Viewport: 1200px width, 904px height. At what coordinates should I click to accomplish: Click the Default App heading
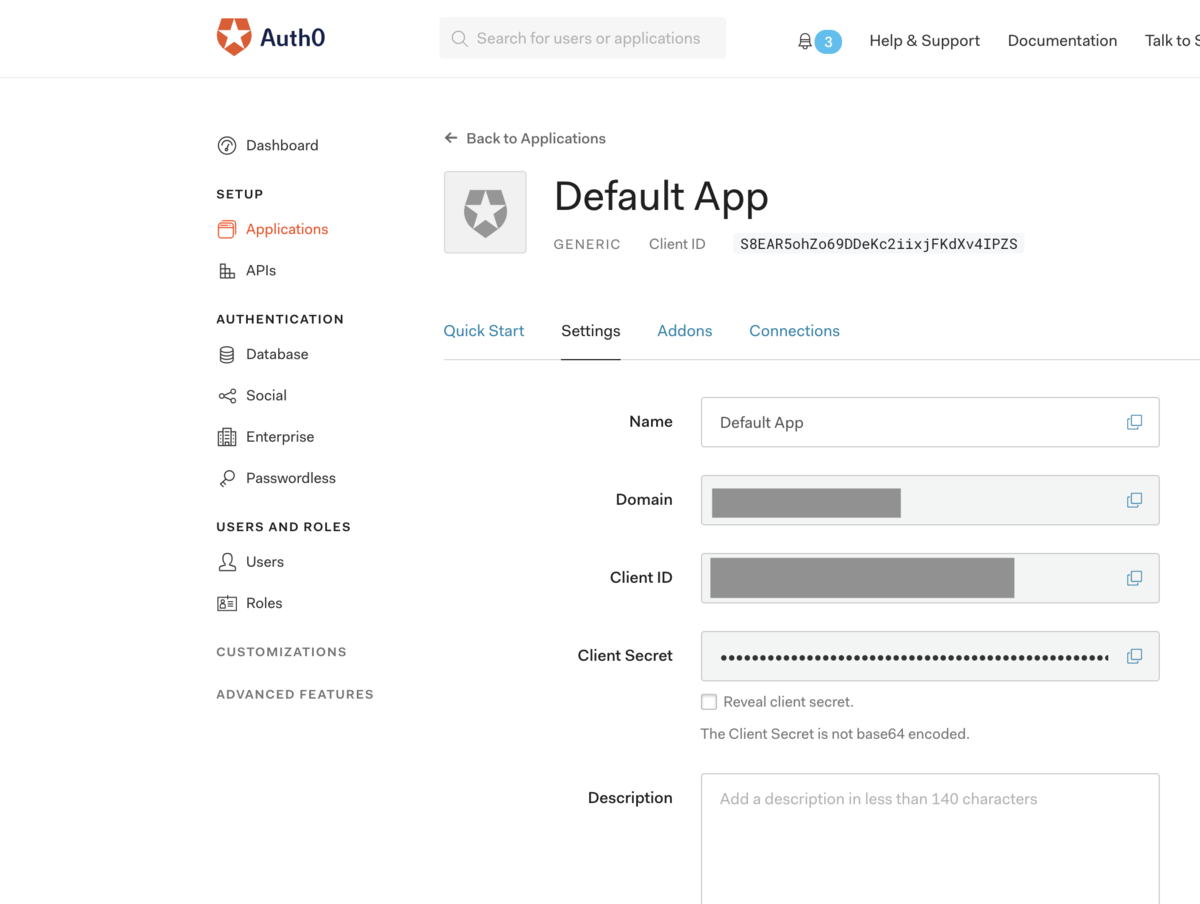(661, 197)
